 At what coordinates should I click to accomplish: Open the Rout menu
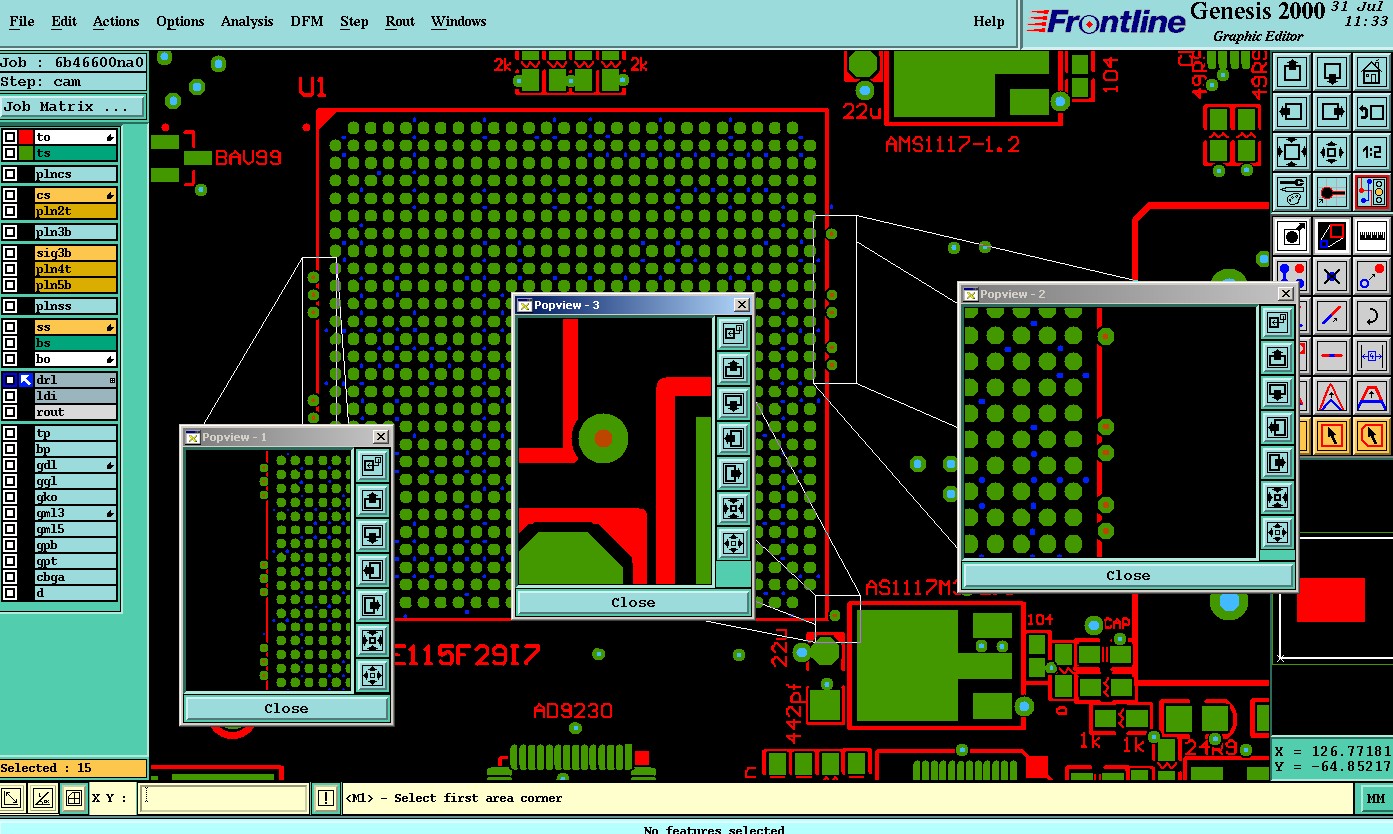tap(400, 21)
